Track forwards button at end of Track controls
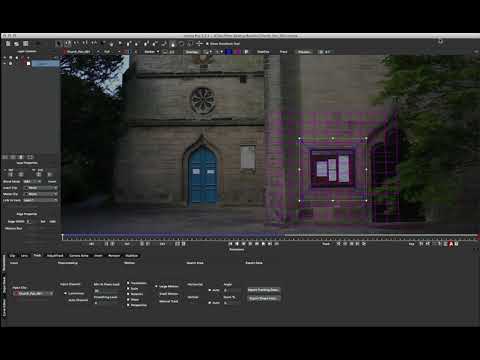 [364, 244]
